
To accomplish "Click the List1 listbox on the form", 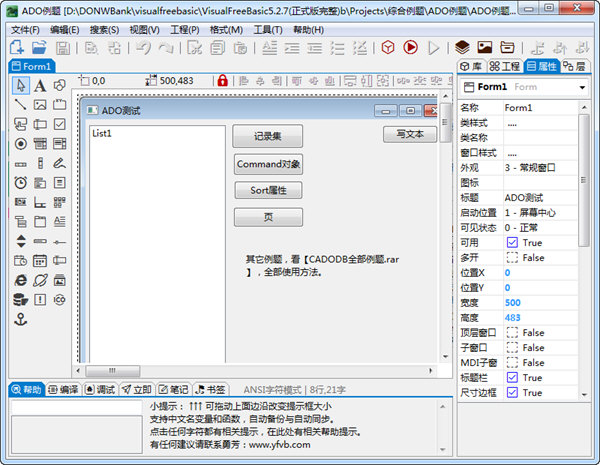I will 157,243.
